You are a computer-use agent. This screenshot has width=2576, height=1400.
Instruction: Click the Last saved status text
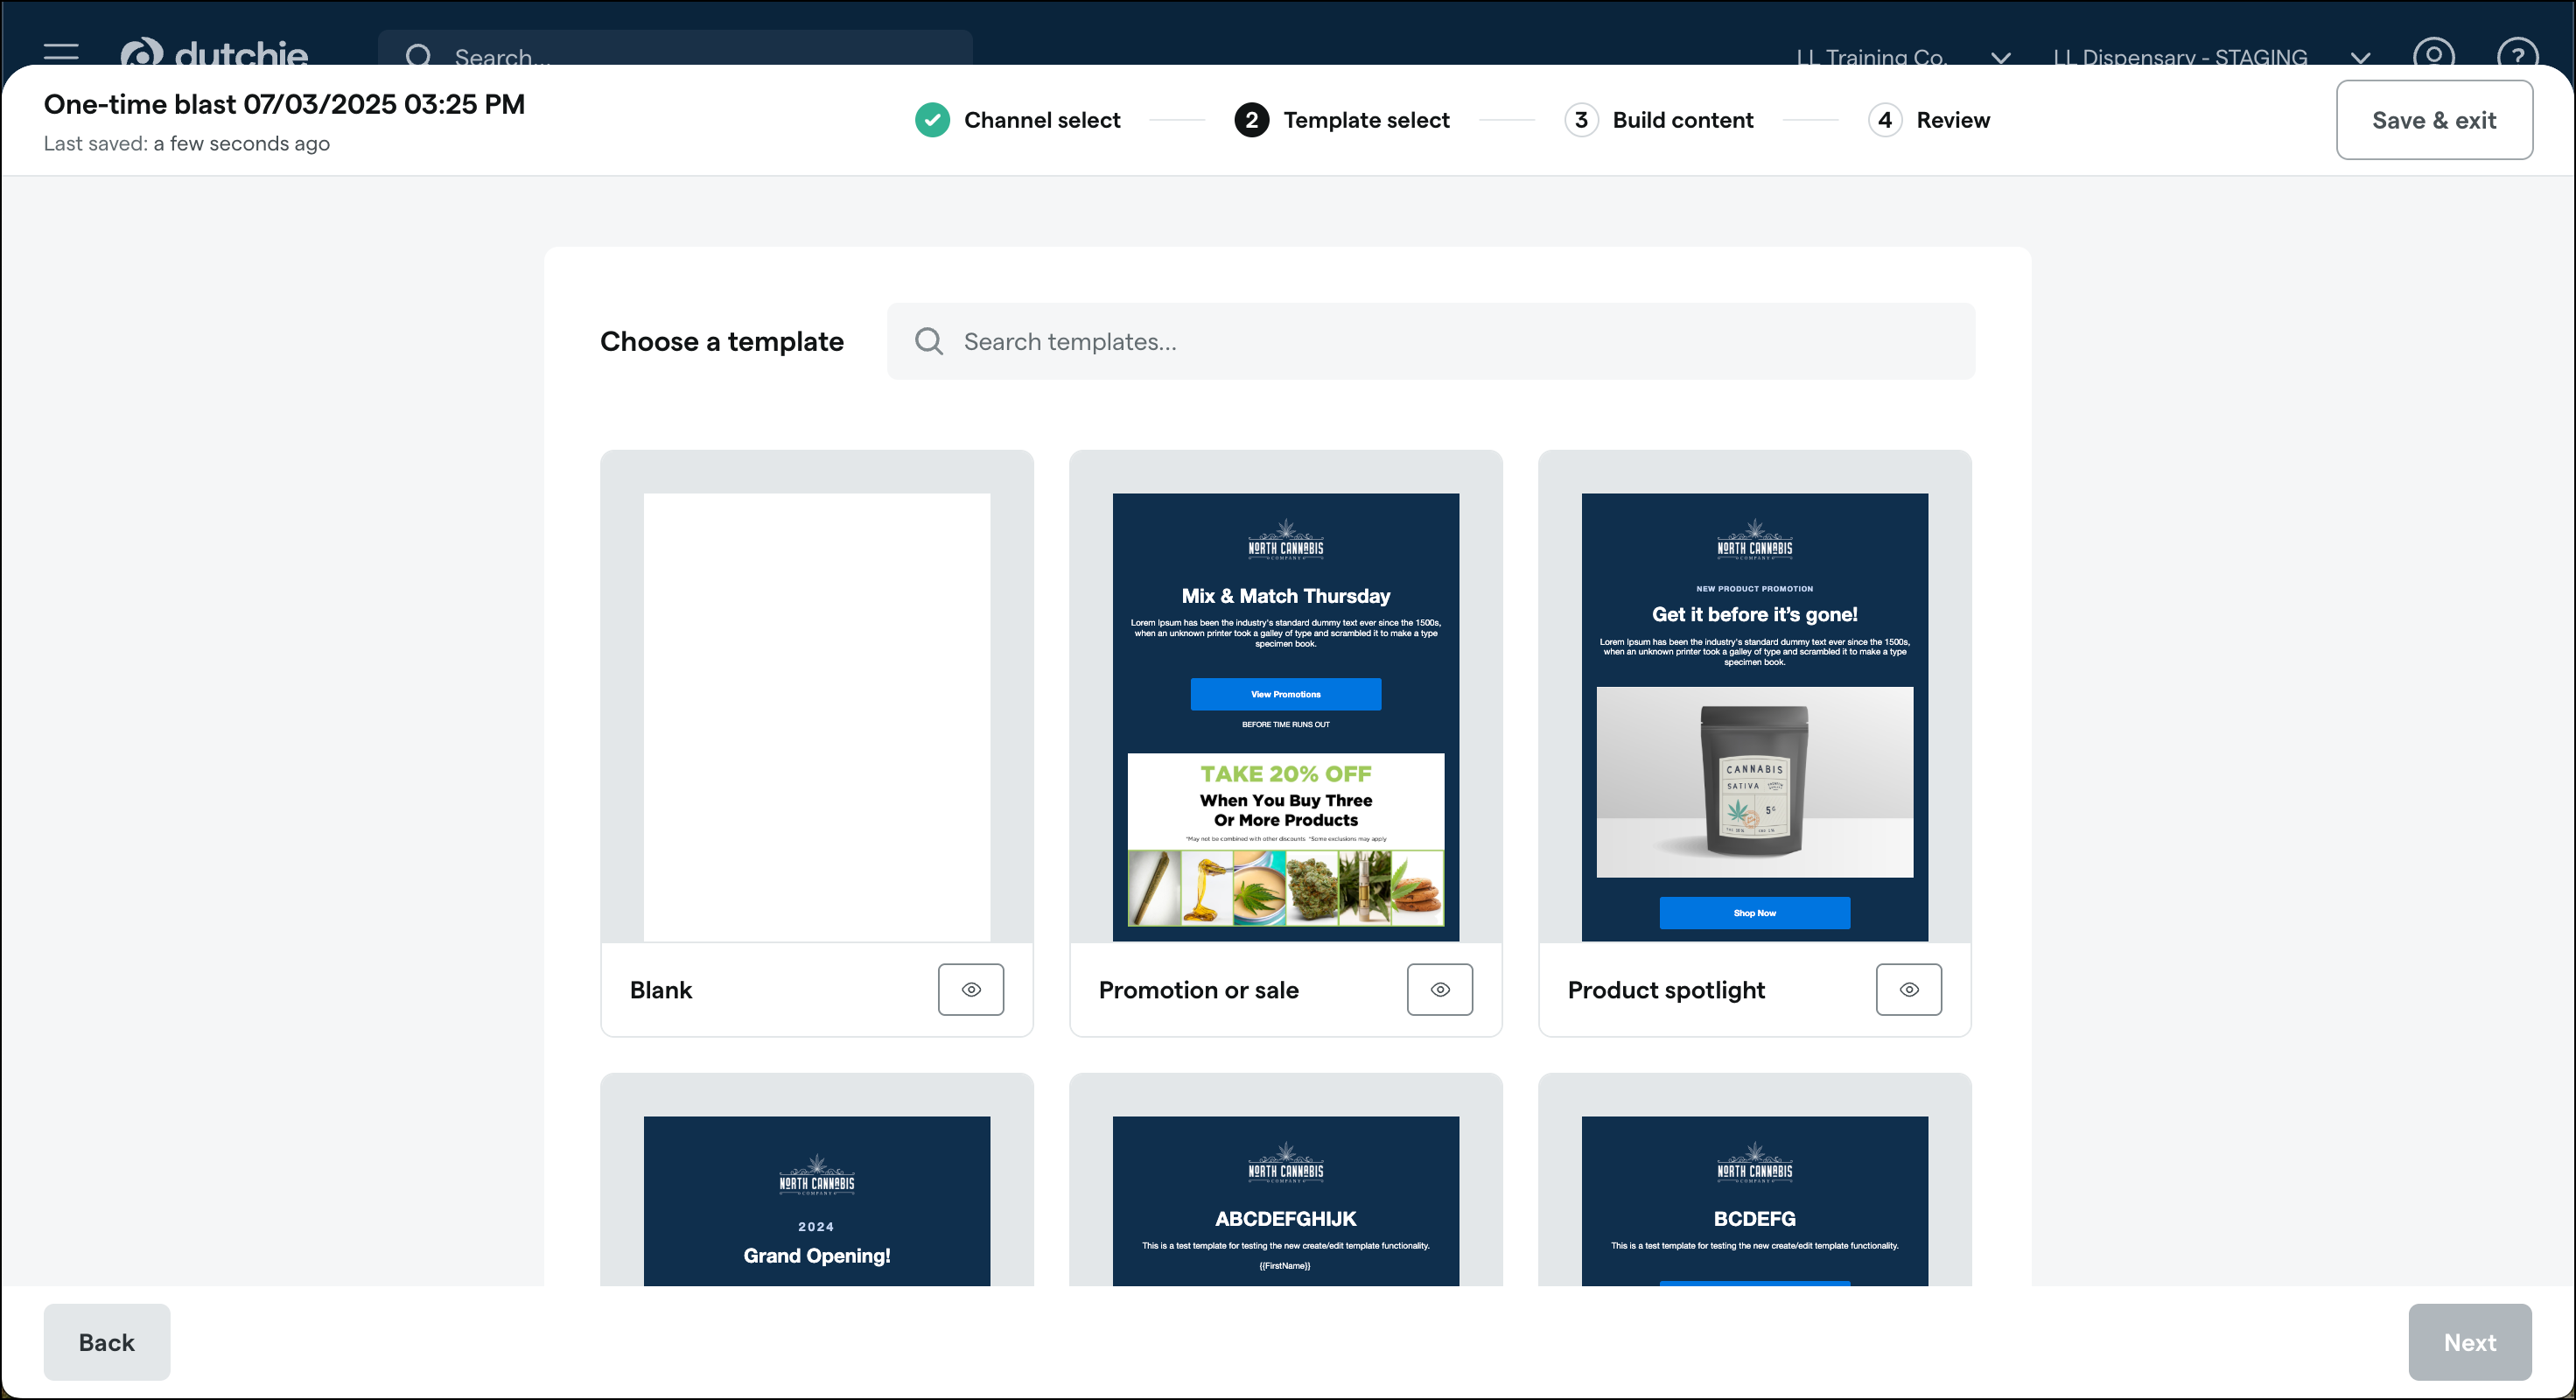coord(187,143)
